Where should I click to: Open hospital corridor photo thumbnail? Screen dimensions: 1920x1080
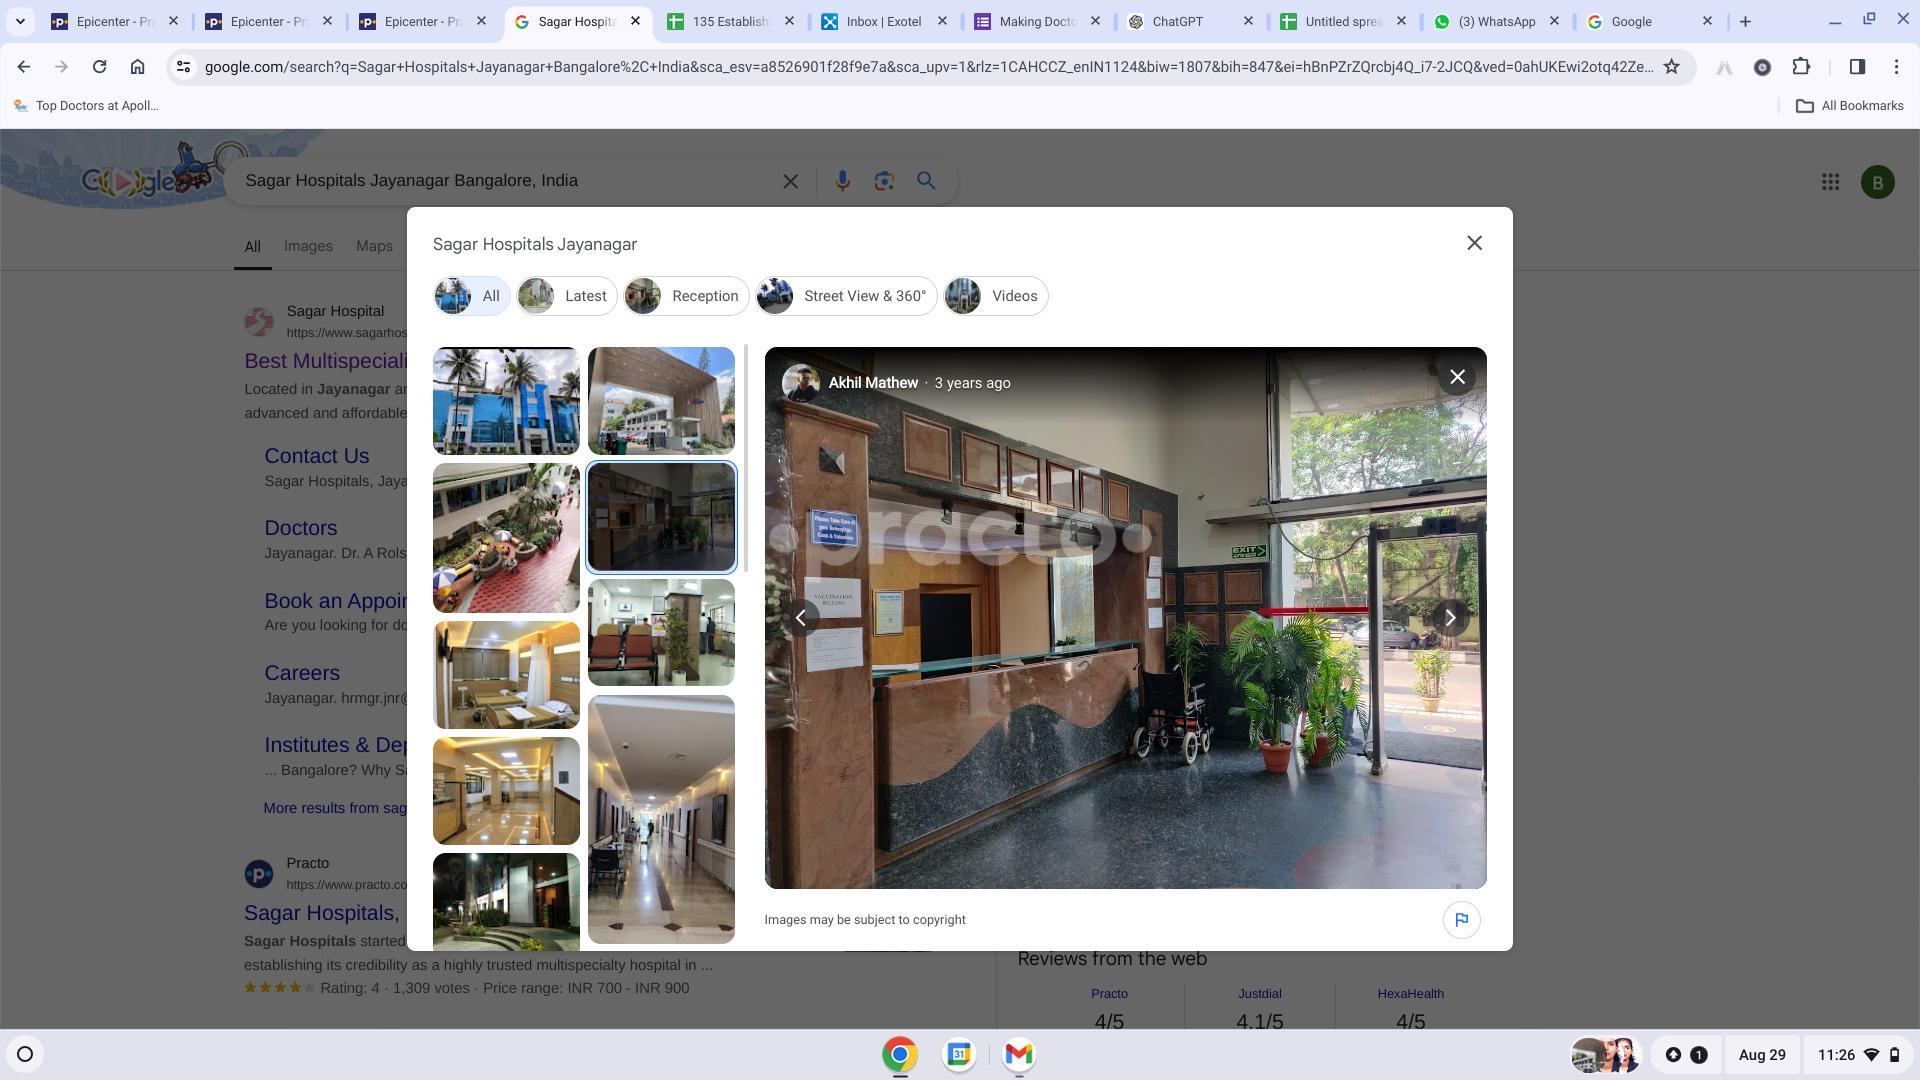661,819
